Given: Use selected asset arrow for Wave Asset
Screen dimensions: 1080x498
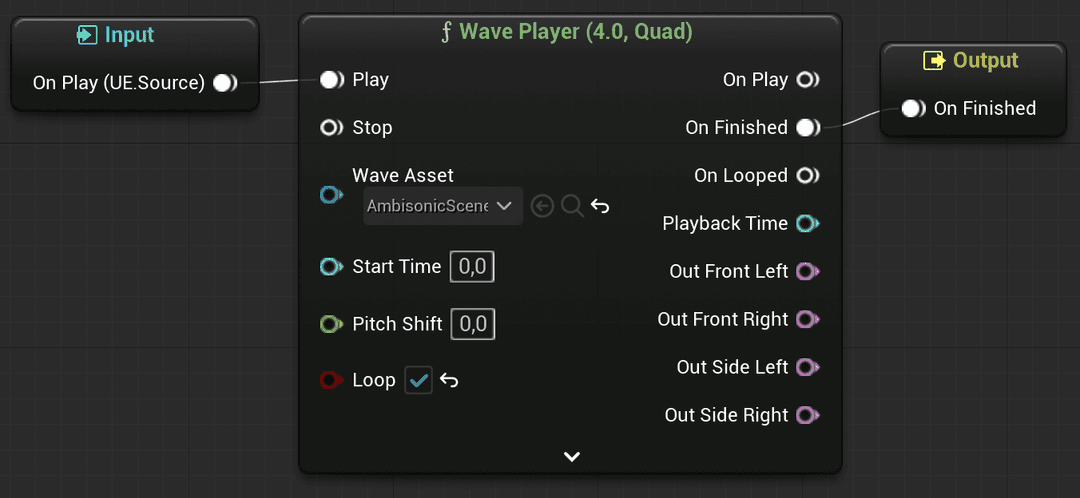Looking at the screenshot, I should coord(543,206).
